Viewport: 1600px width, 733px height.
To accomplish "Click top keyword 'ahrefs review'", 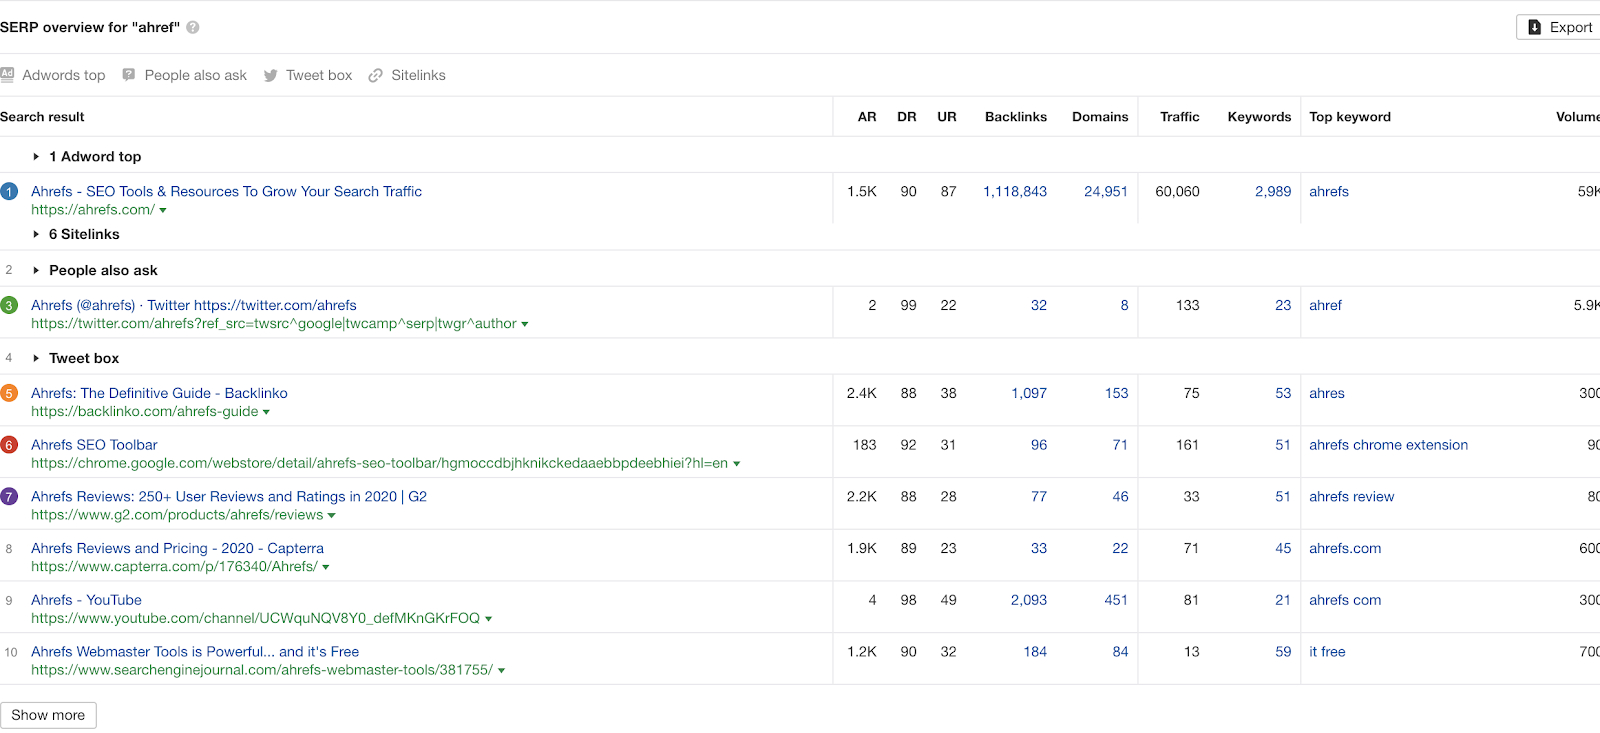I will click(x=1351, y=496).
